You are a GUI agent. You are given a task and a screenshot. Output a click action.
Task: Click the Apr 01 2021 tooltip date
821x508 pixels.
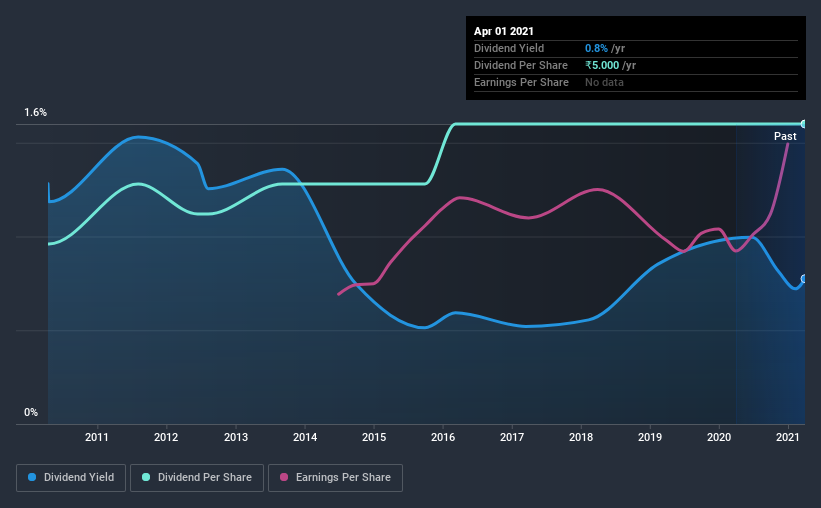[504, 31]
